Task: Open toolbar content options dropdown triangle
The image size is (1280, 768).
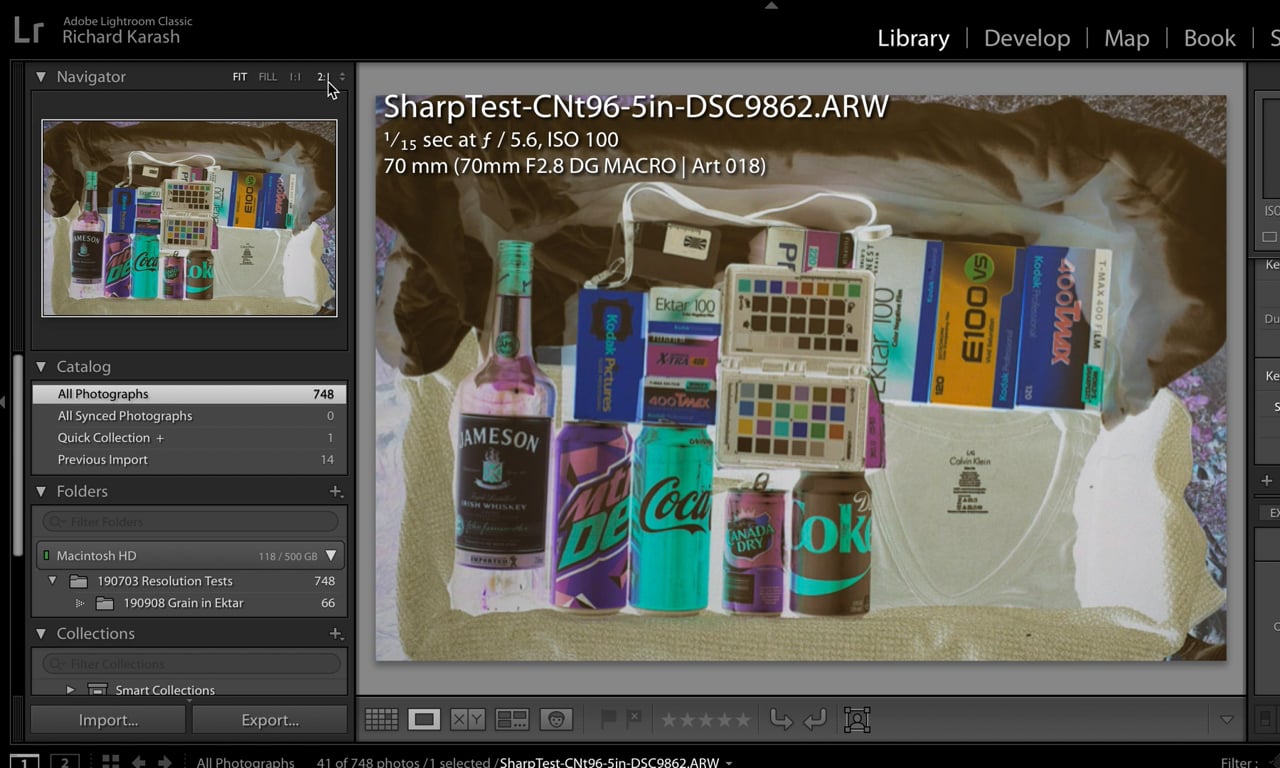Action: (1227, 720)
